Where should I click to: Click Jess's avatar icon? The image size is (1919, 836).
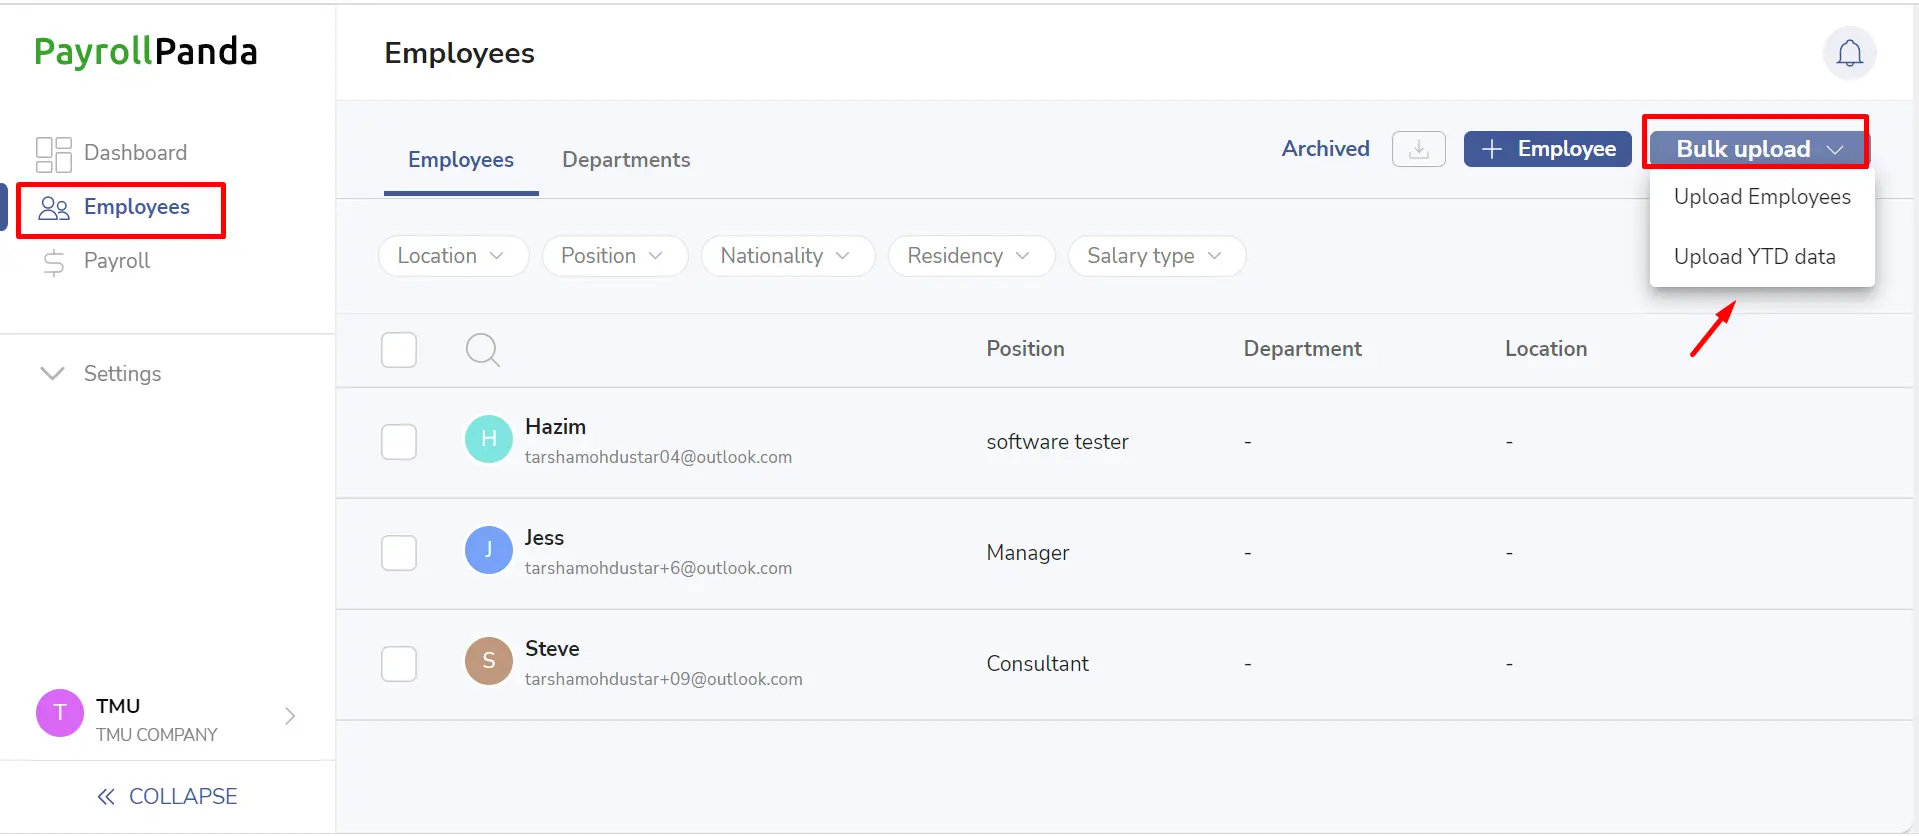(x=489, y=550)
